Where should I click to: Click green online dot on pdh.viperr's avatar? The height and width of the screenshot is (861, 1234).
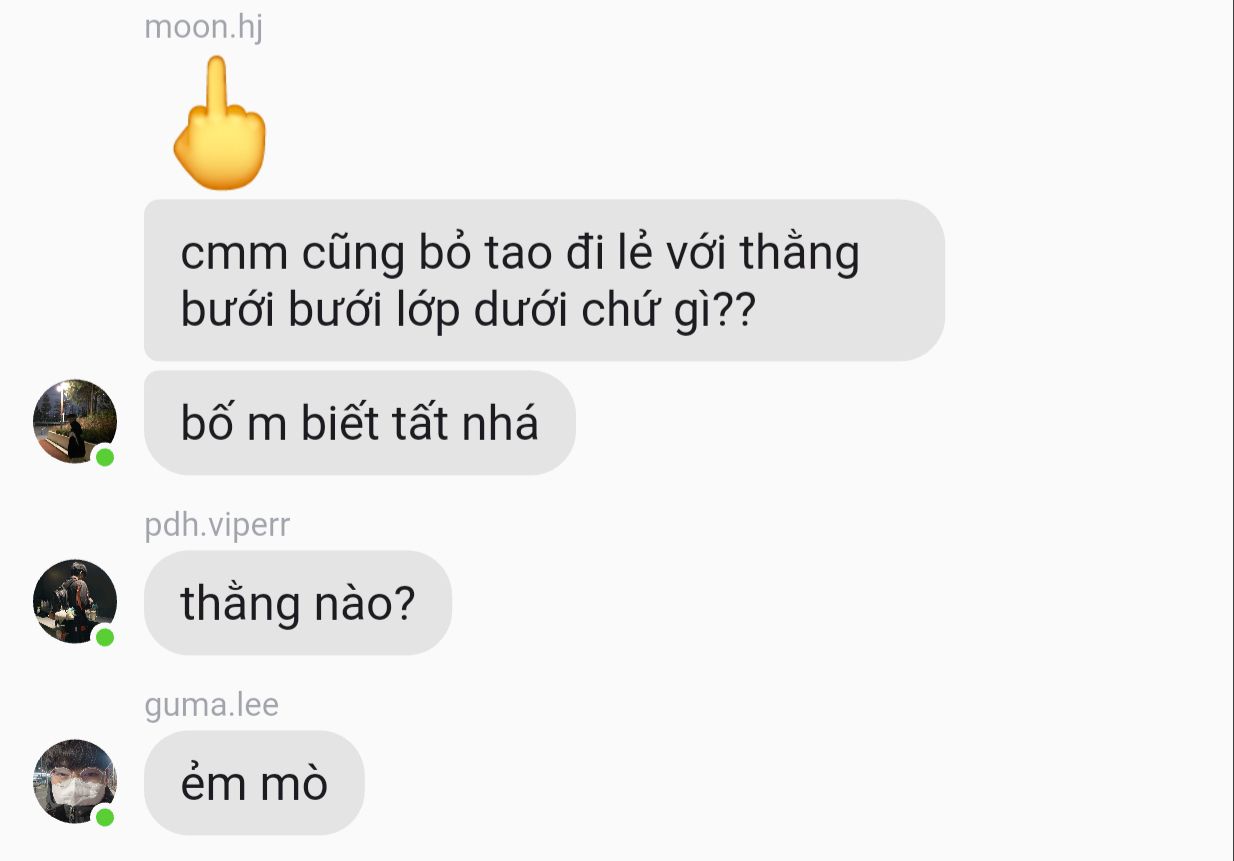(105, 637)
